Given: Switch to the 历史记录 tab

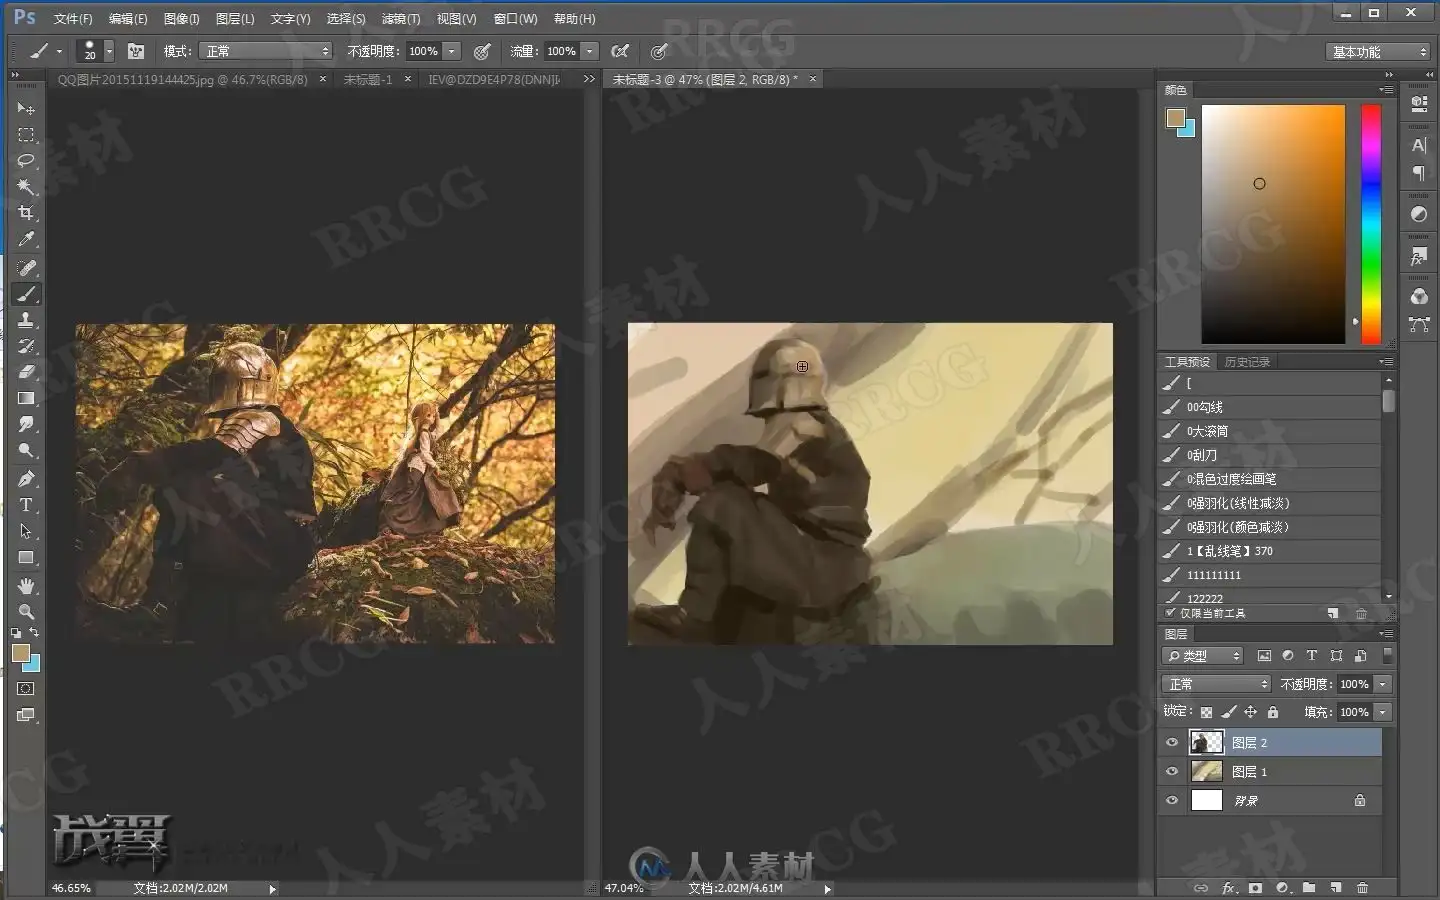Looking at the screenshot, I should click(1247, 362).
